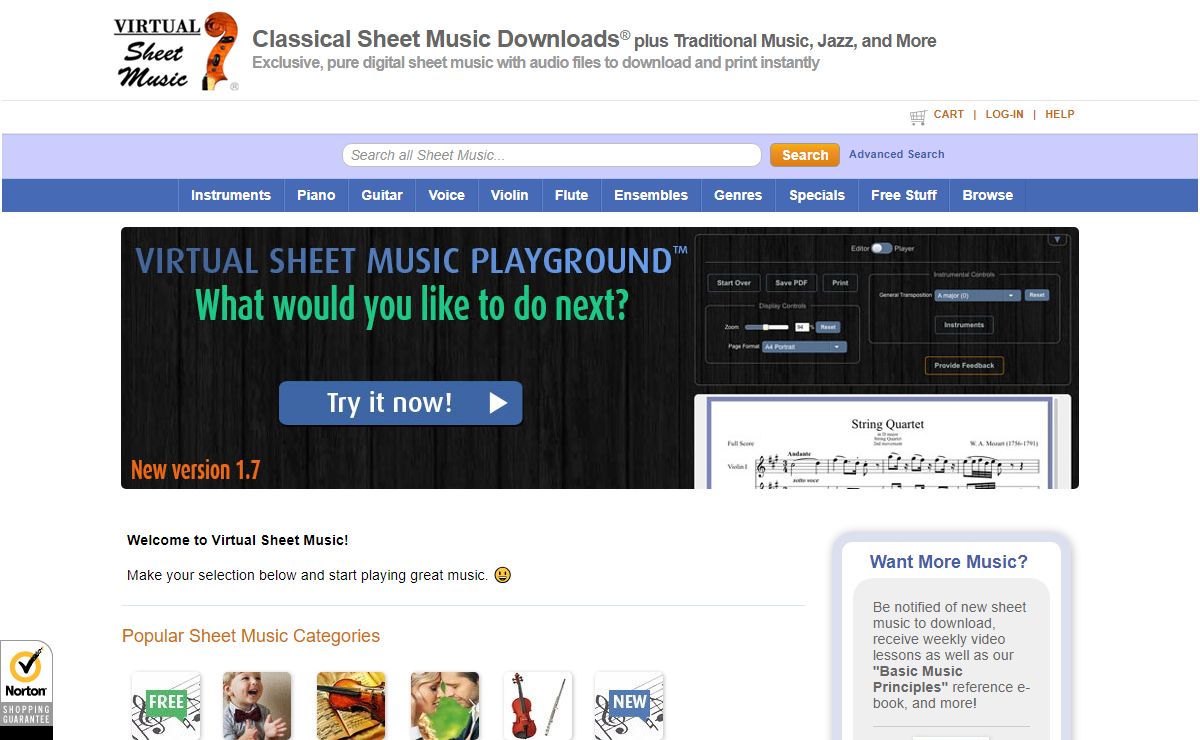Toggle the Editor/Player switch in banner

point(881,248)
